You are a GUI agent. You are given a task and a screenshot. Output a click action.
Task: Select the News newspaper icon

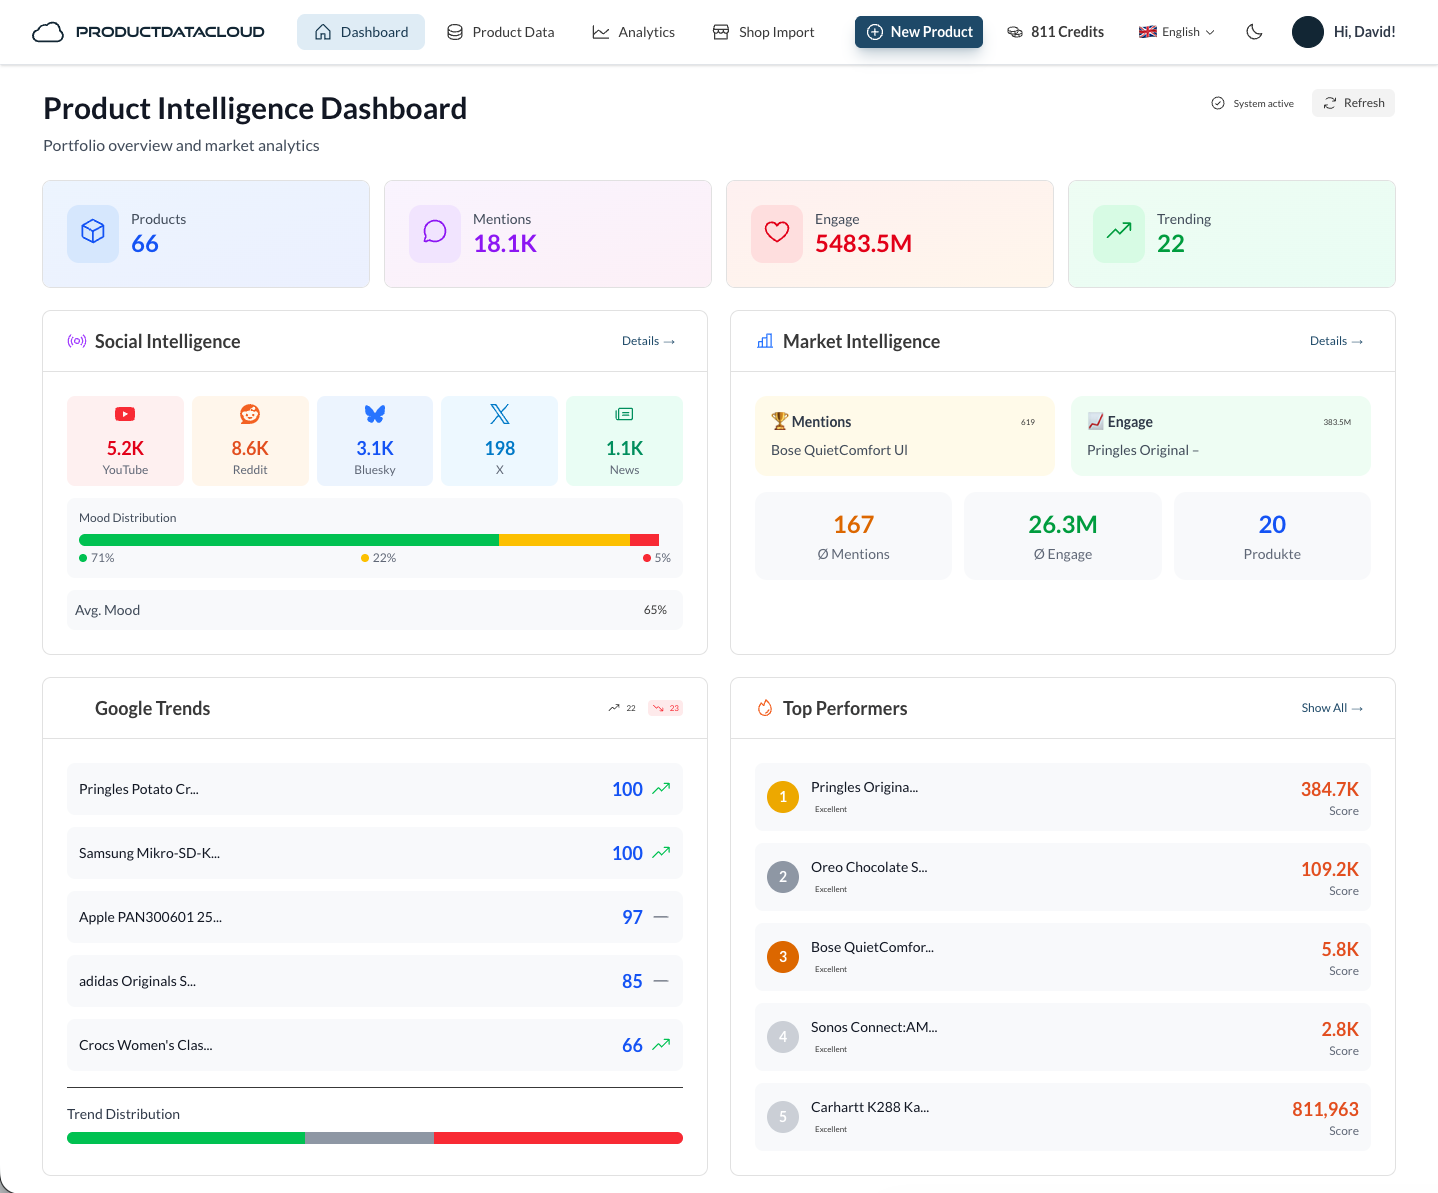click(x=624, y=414)
